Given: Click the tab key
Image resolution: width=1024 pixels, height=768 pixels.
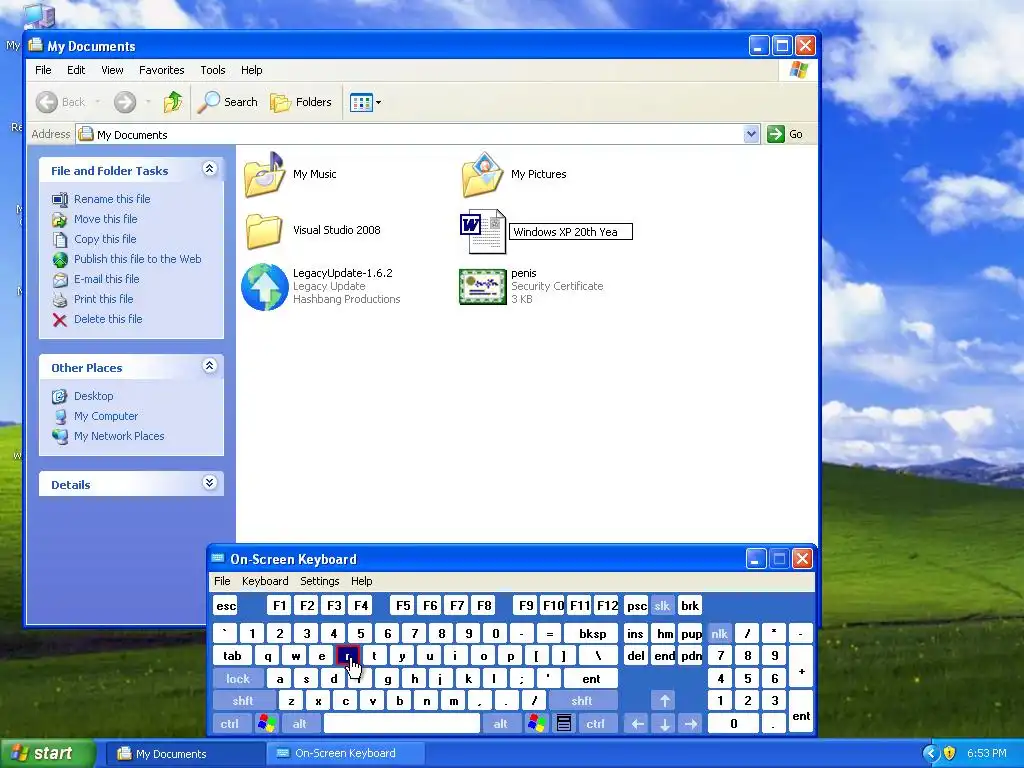Looking at the screenshot, I should pos(232,656).
